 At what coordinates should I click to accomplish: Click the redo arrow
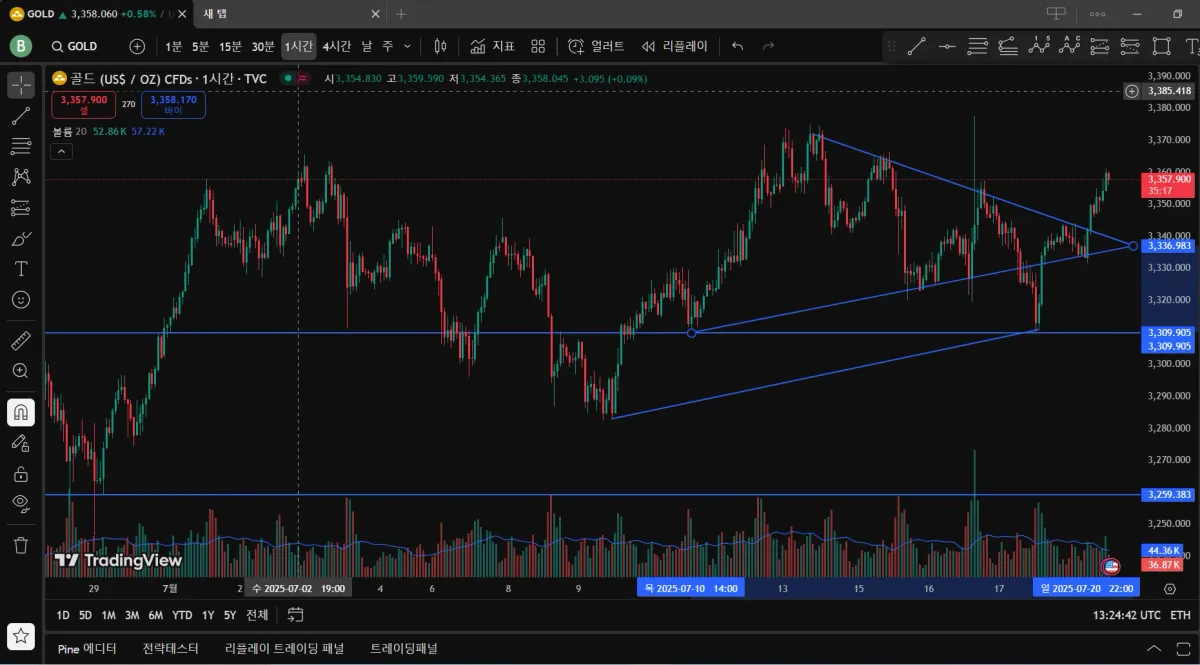pyautogui.click(x=768, y=46)
